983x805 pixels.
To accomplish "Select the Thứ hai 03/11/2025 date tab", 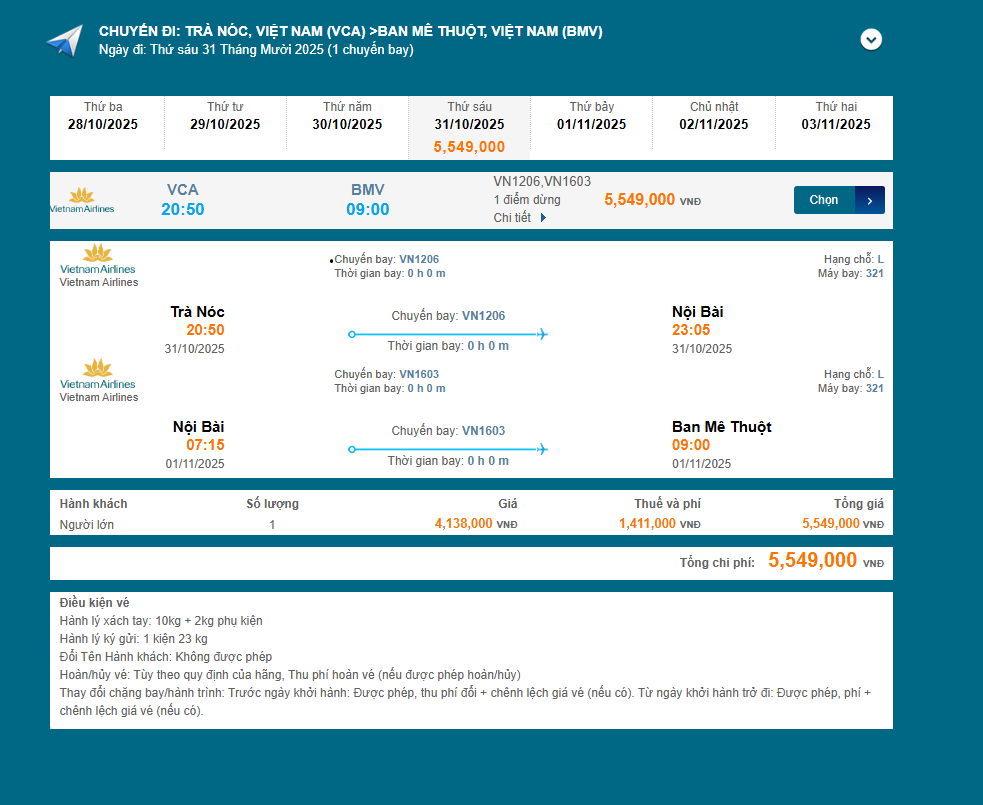I will (x=836, y=116).
